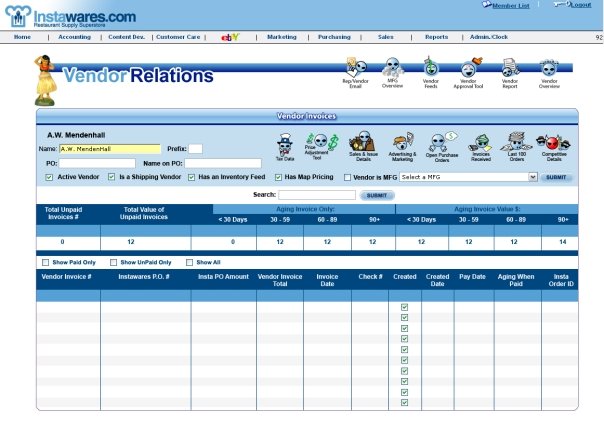Screen dimensions: 604x445
Task: Enable the Show Paid Only checkbox
Action: pos(45,262)
